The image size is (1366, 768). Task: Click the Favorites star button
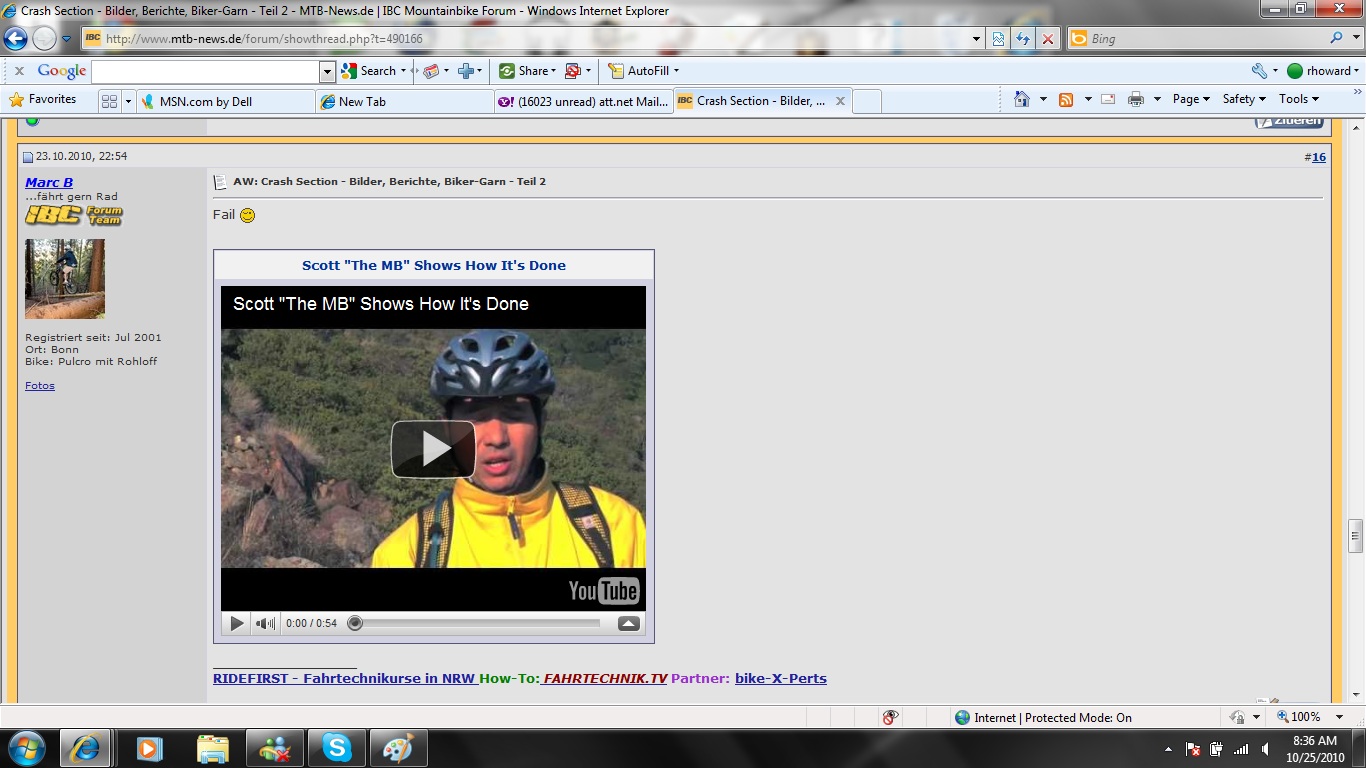[x=43, y=99]
